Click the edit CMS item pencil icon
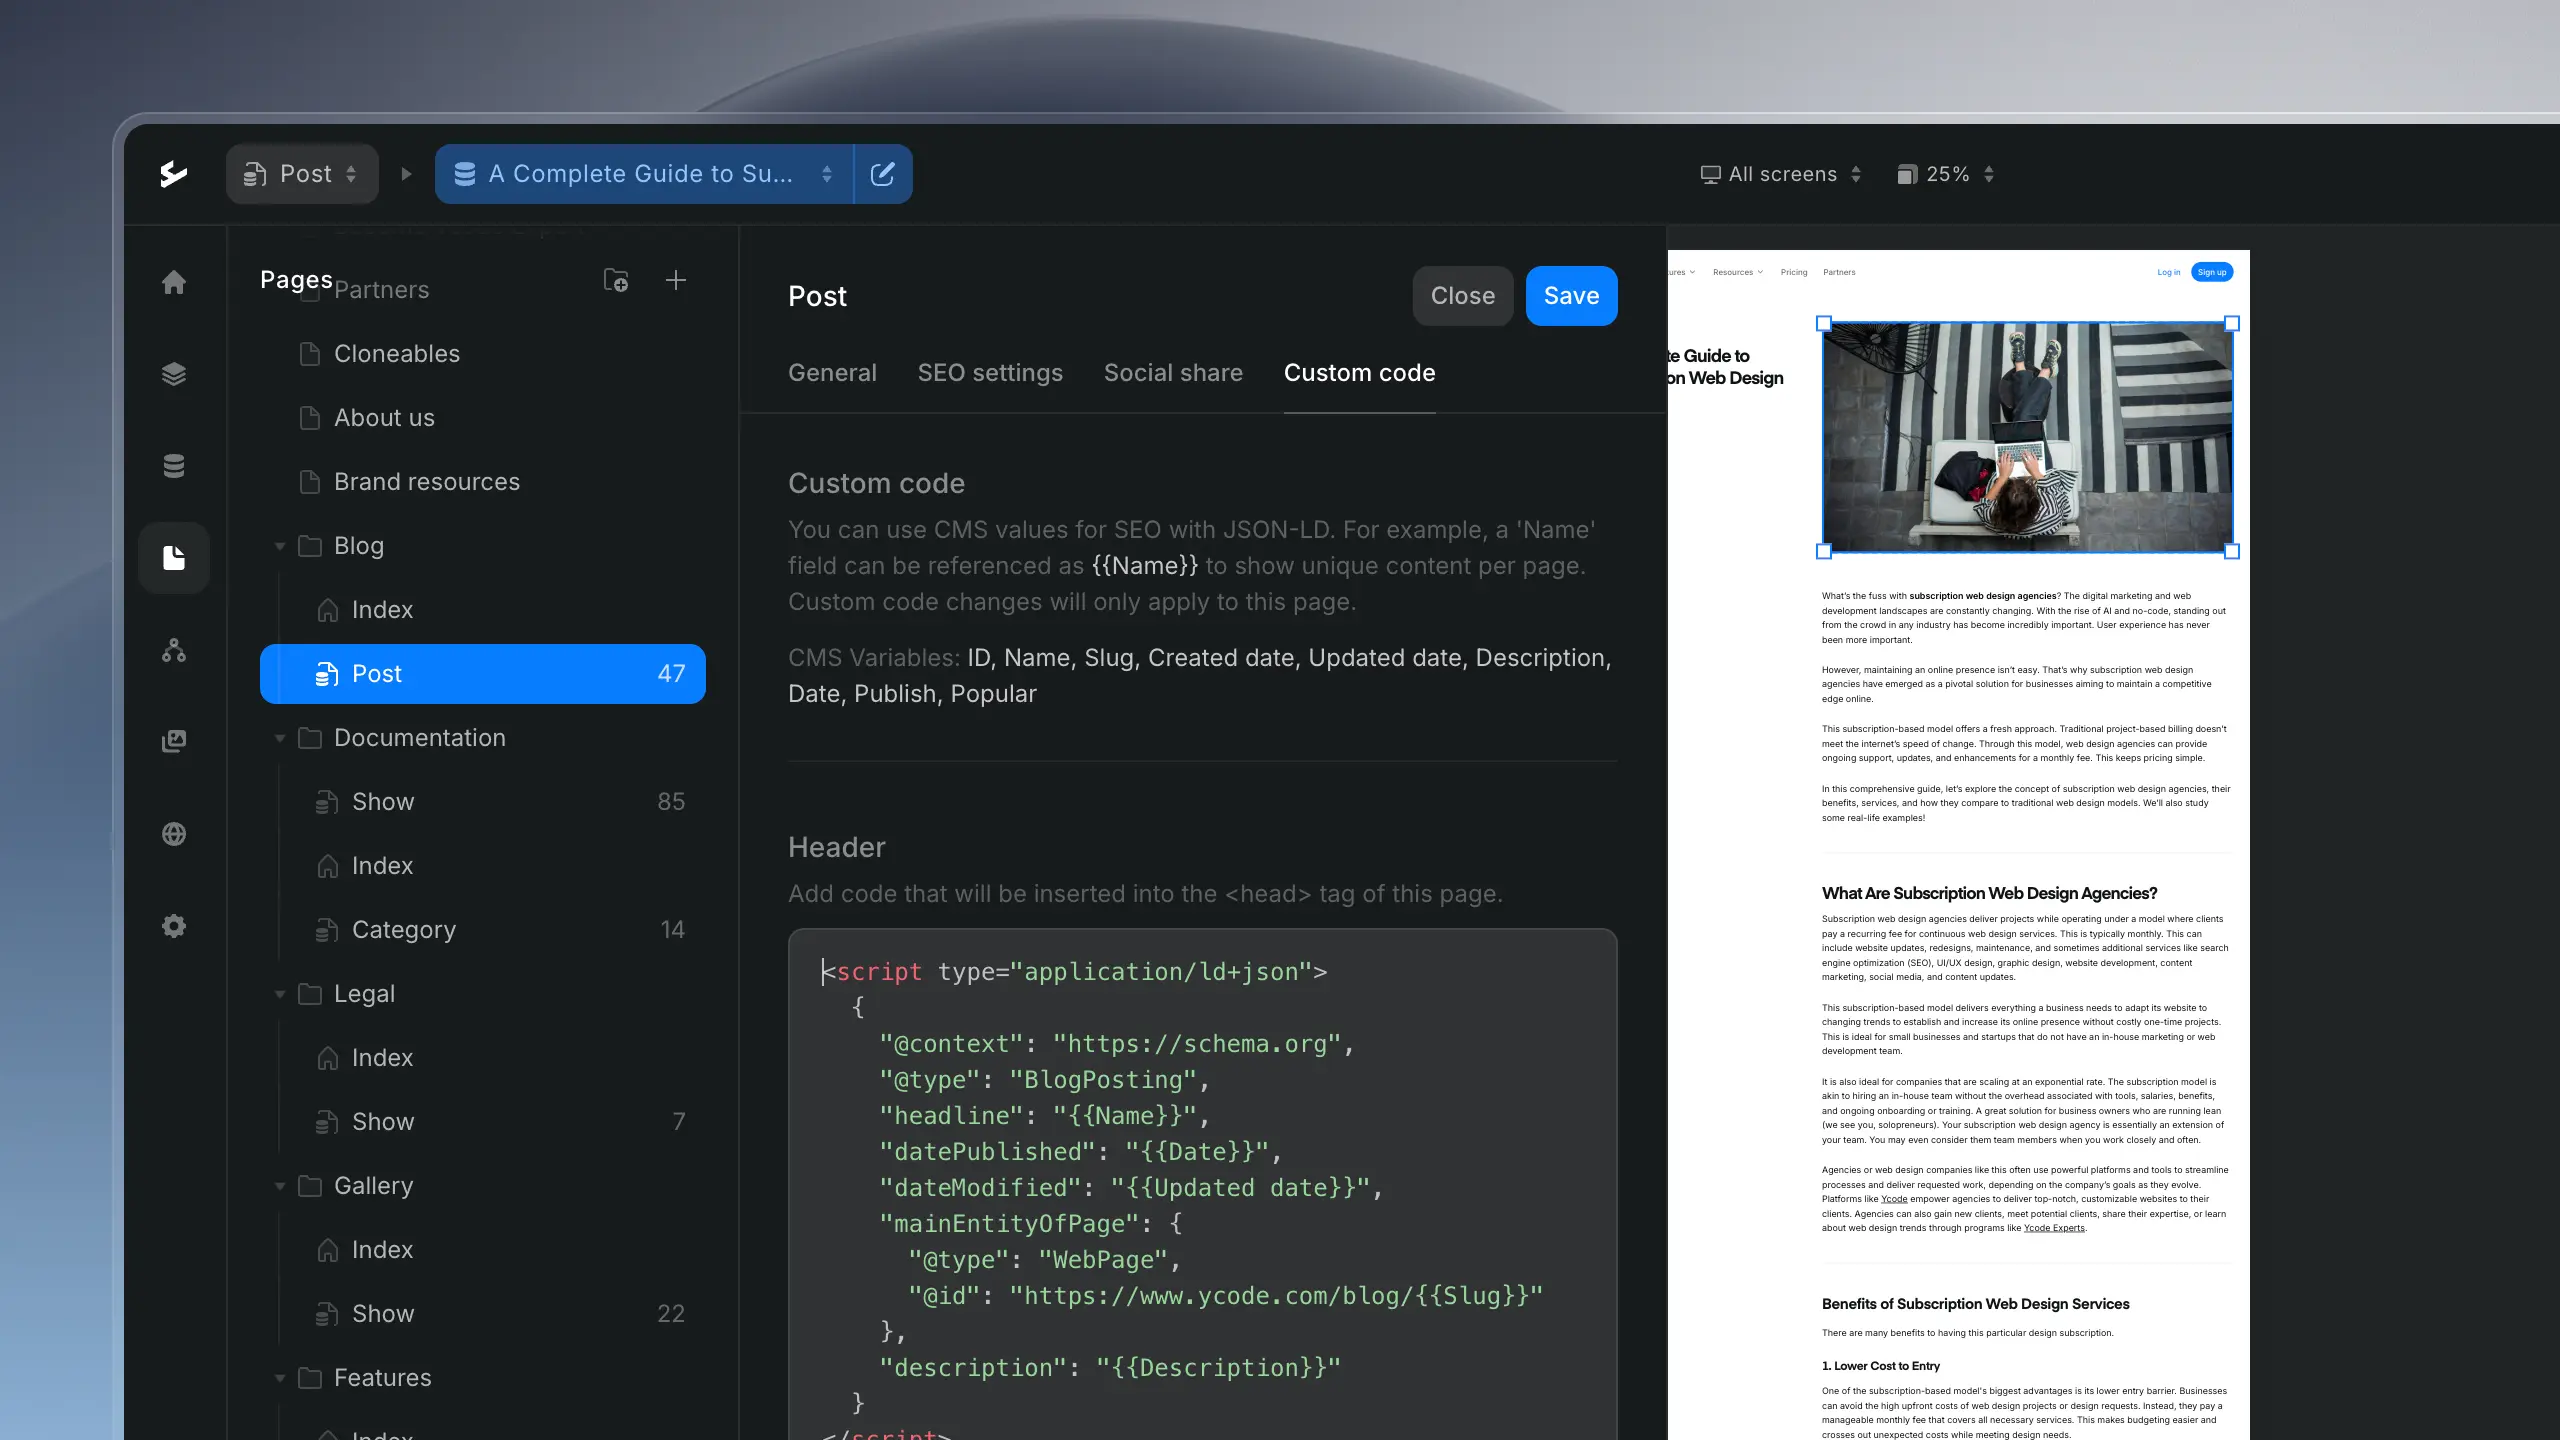The width and height of the screenshot is (2560, 1440). (x=882, y=174)
